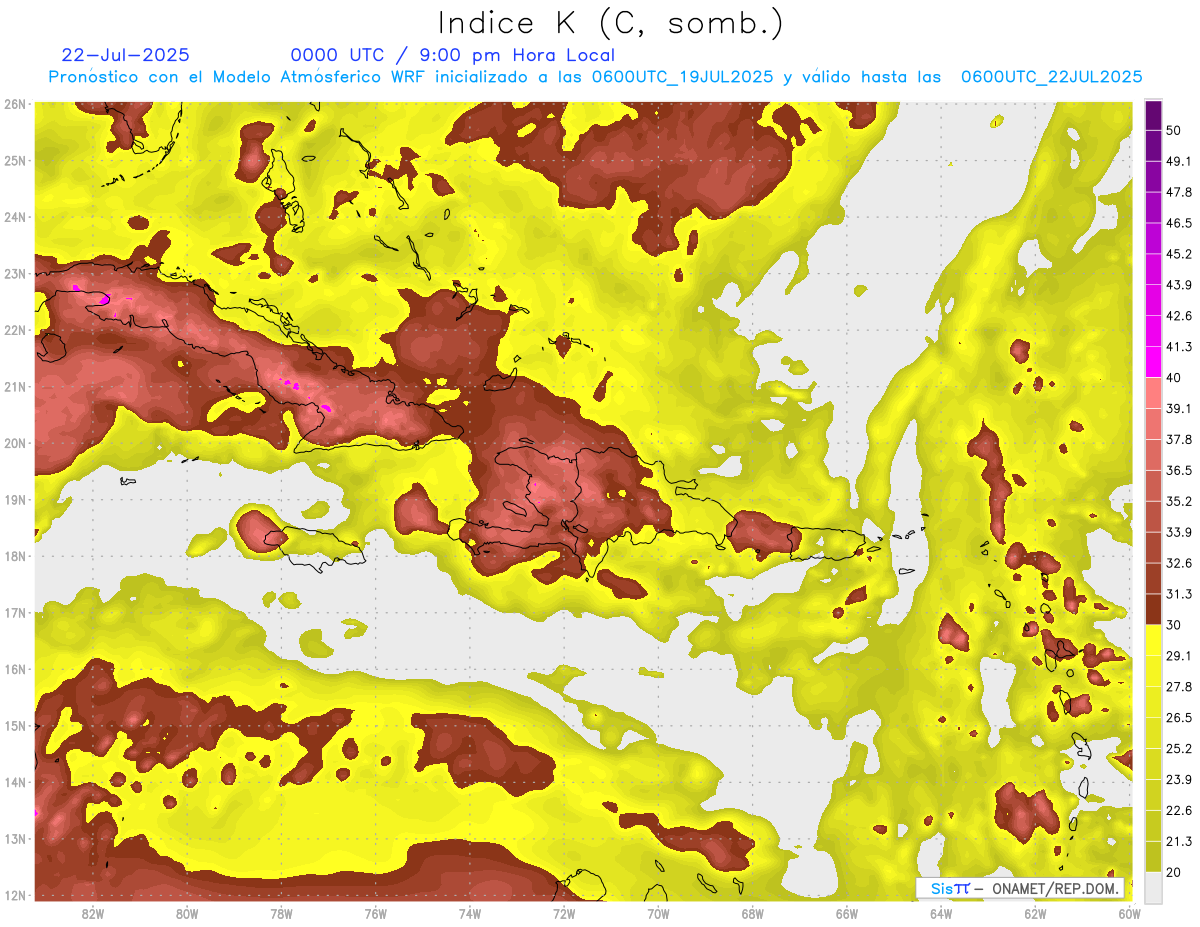Click the "76W" longitude axis label
Viewport: 1200px width, 927px height.
(x=375, y=914)
